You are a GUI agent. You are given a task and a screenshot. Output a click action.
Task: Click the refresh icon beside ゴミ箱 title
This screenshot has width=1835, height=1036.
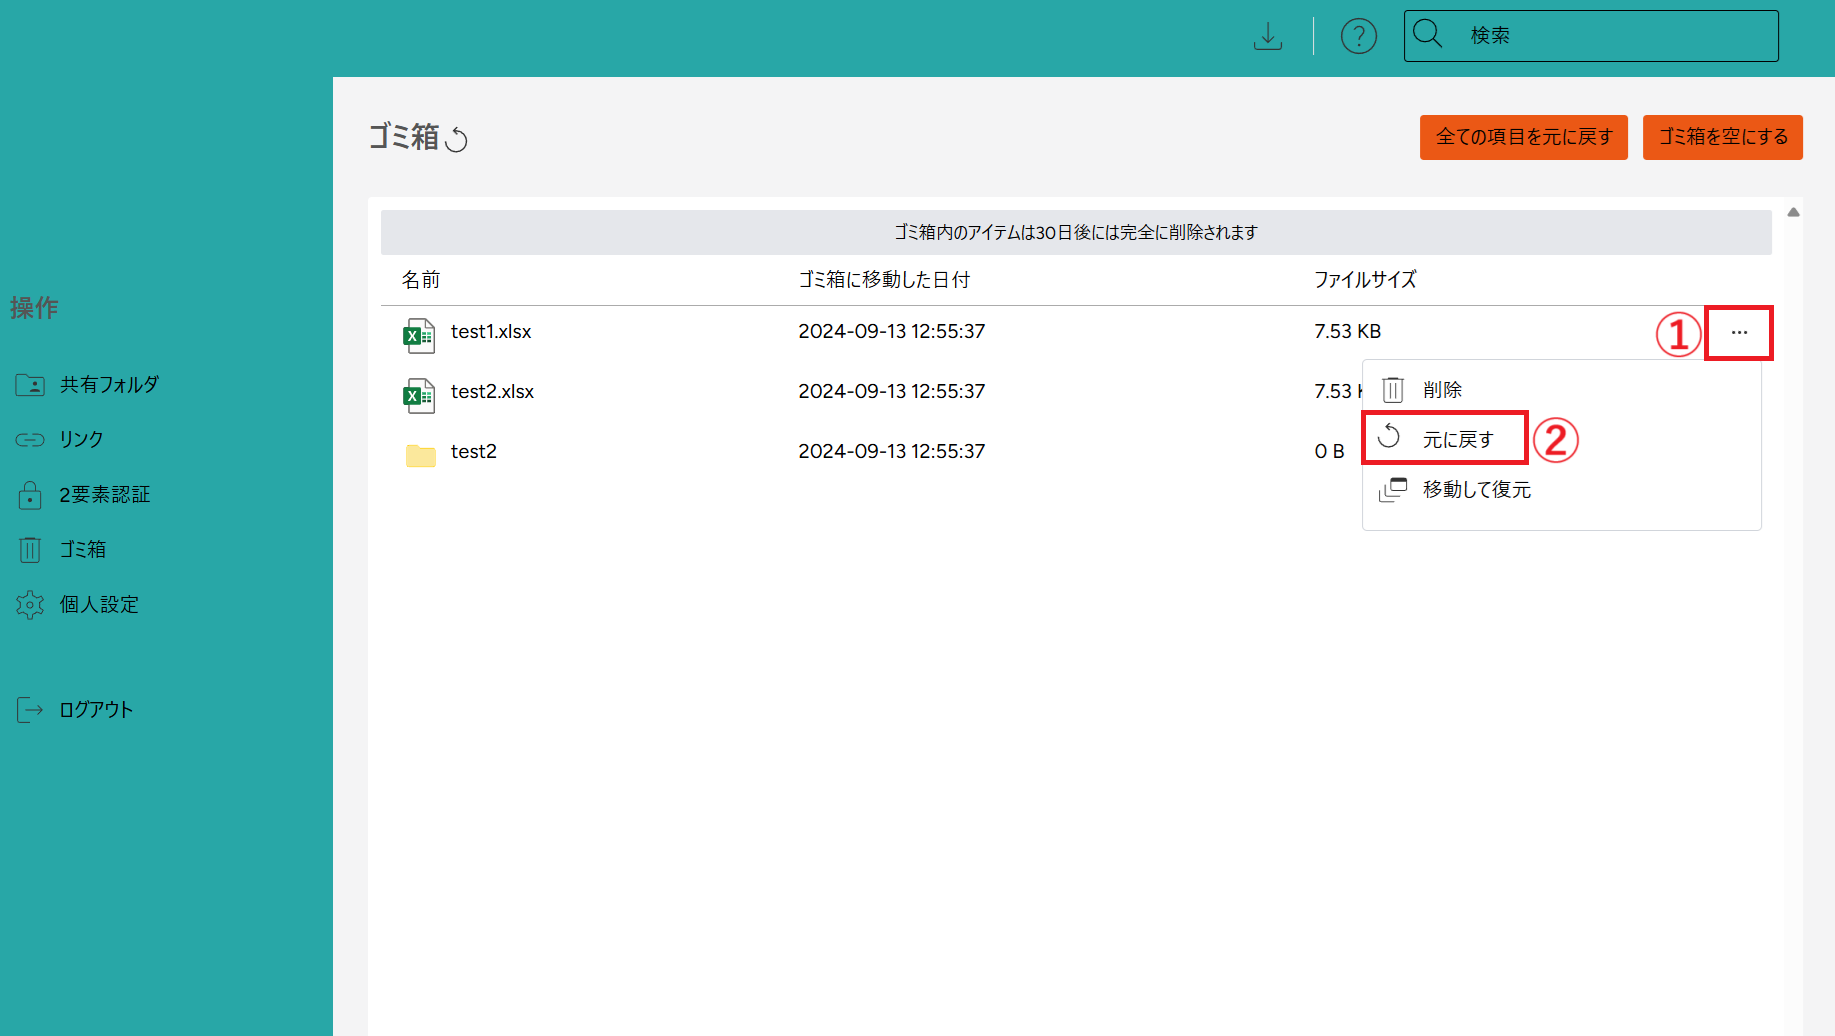[x=457, y=139]
